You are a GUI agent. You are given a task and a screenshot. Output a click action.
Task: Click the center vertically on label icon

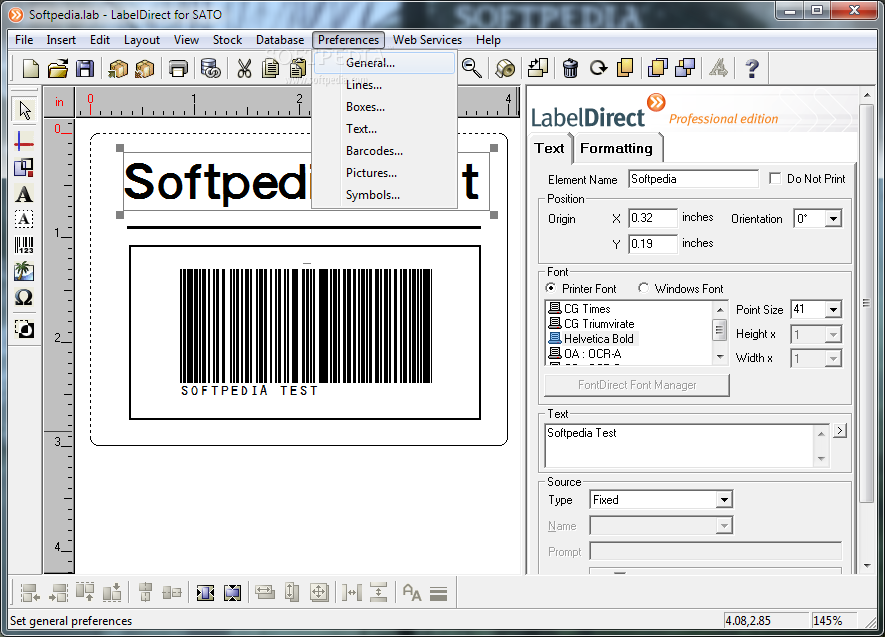pos(232,592)
